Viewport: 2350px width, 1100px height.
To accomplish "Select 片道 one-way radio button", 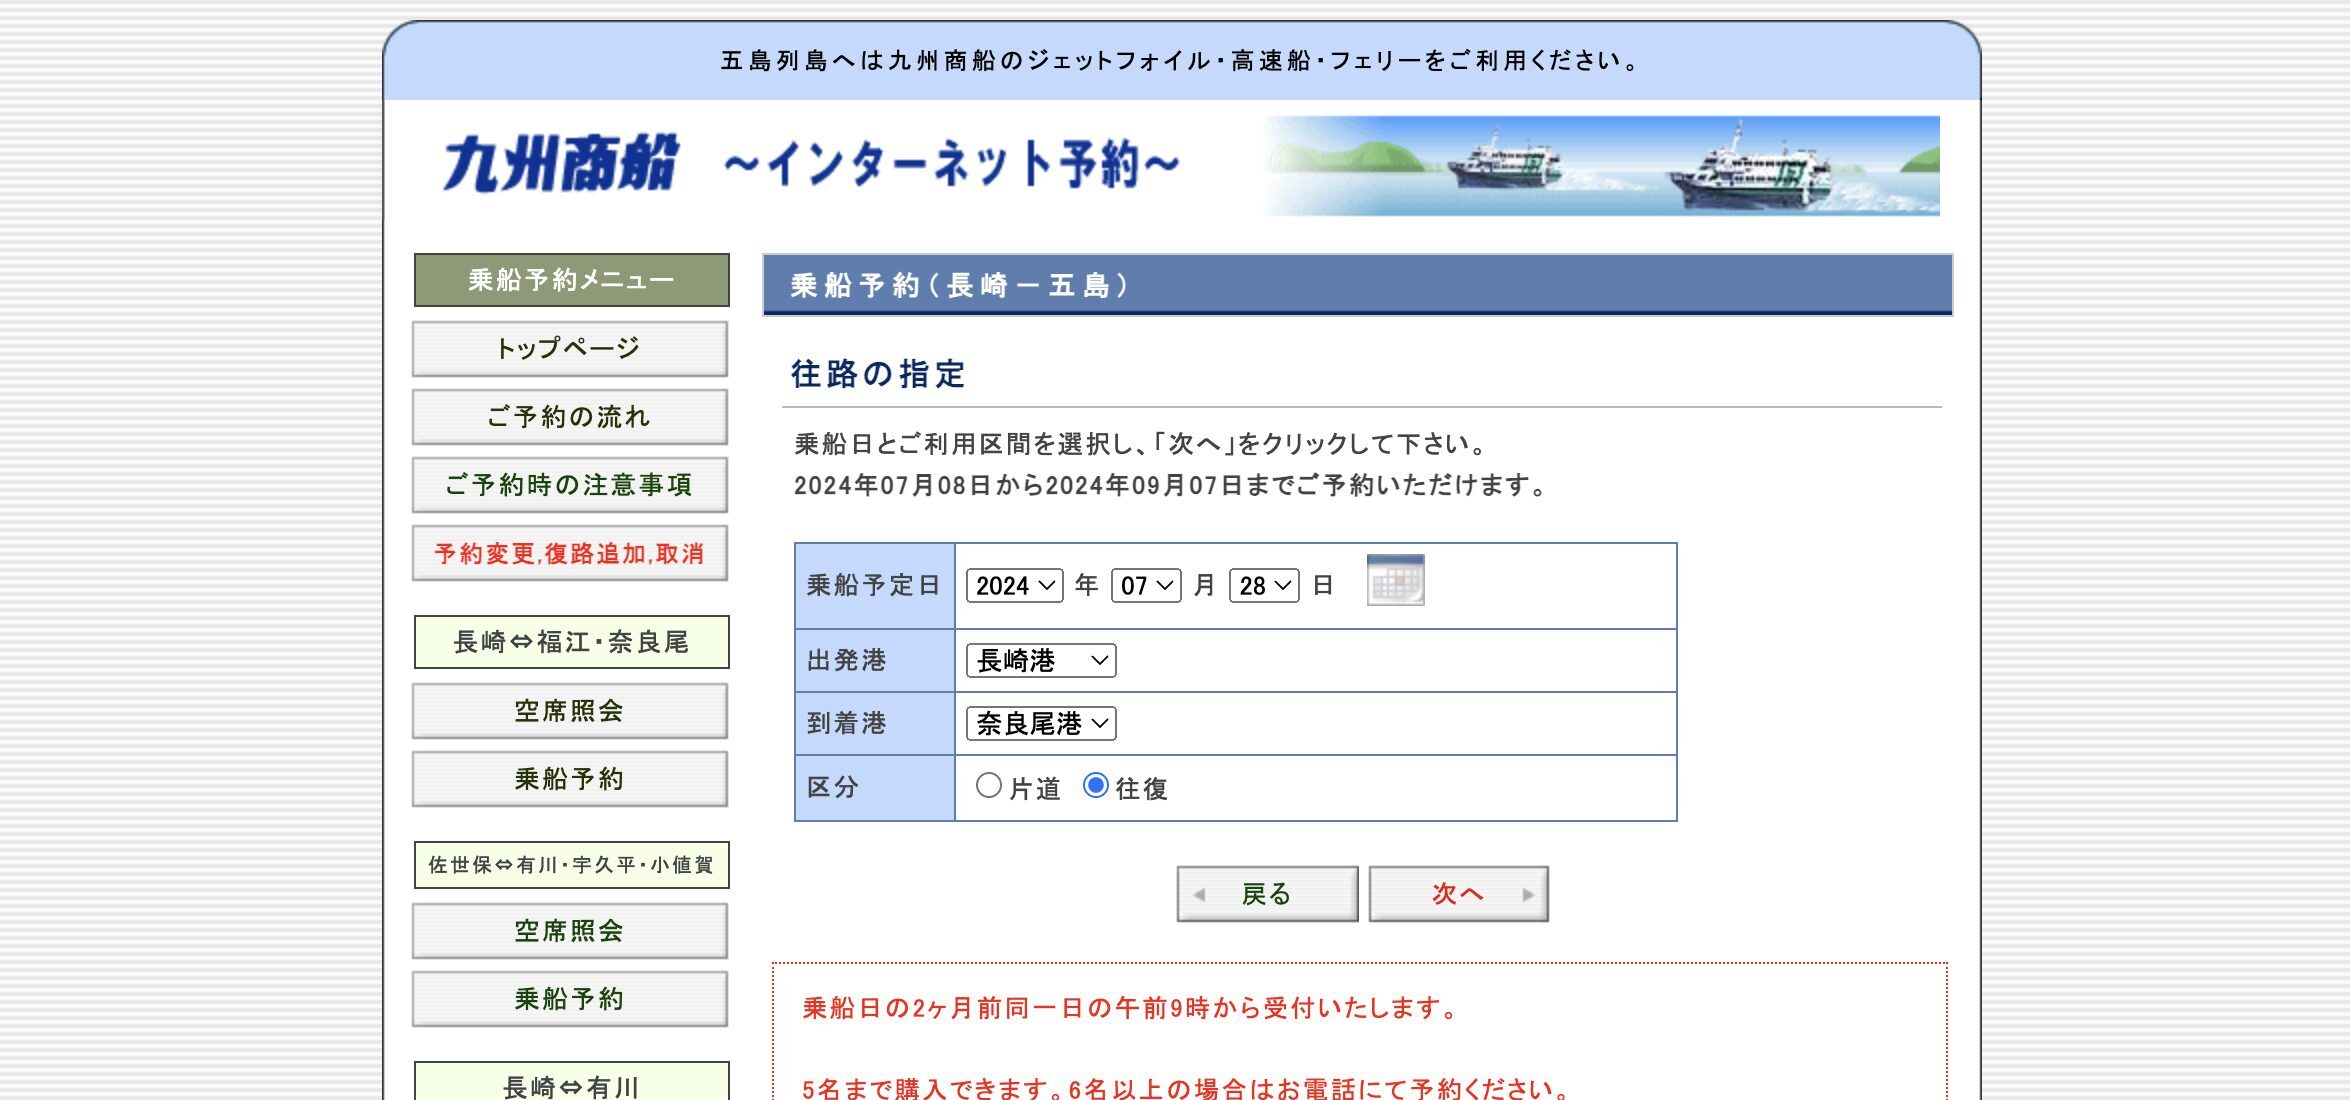I will tap(988, 788).
